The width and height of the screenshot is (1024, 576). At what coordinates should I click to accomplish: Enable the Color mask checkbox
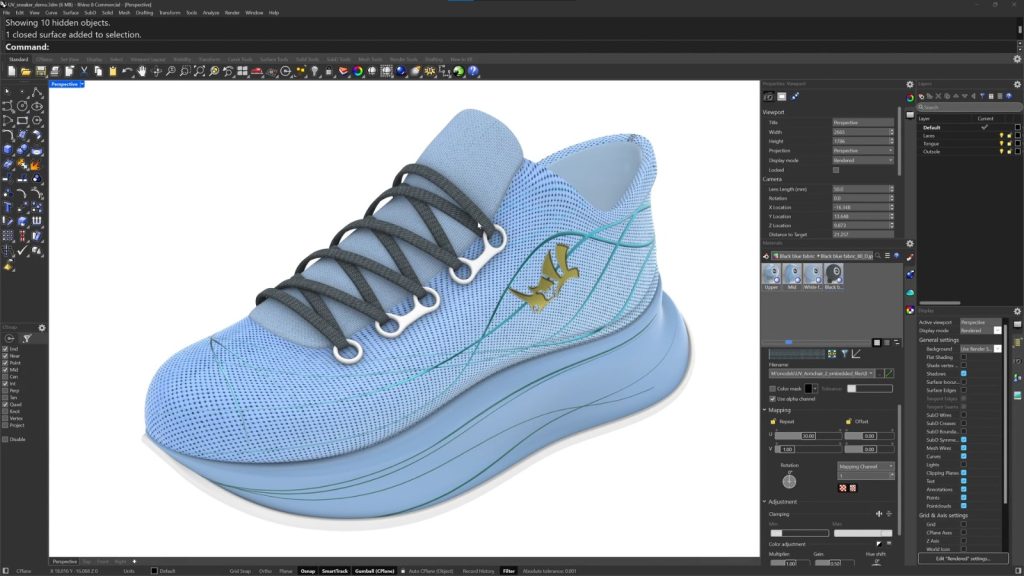point(773,389)
